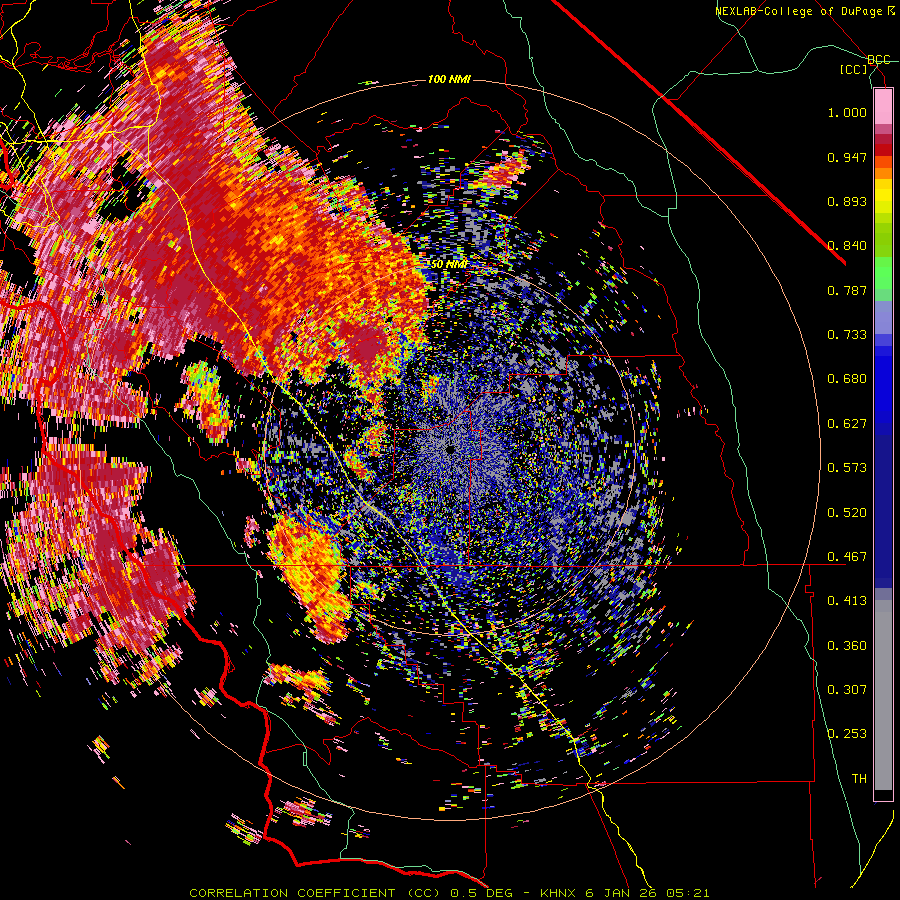Pick the light pink swatch atop the color bar

pos(883,106)
